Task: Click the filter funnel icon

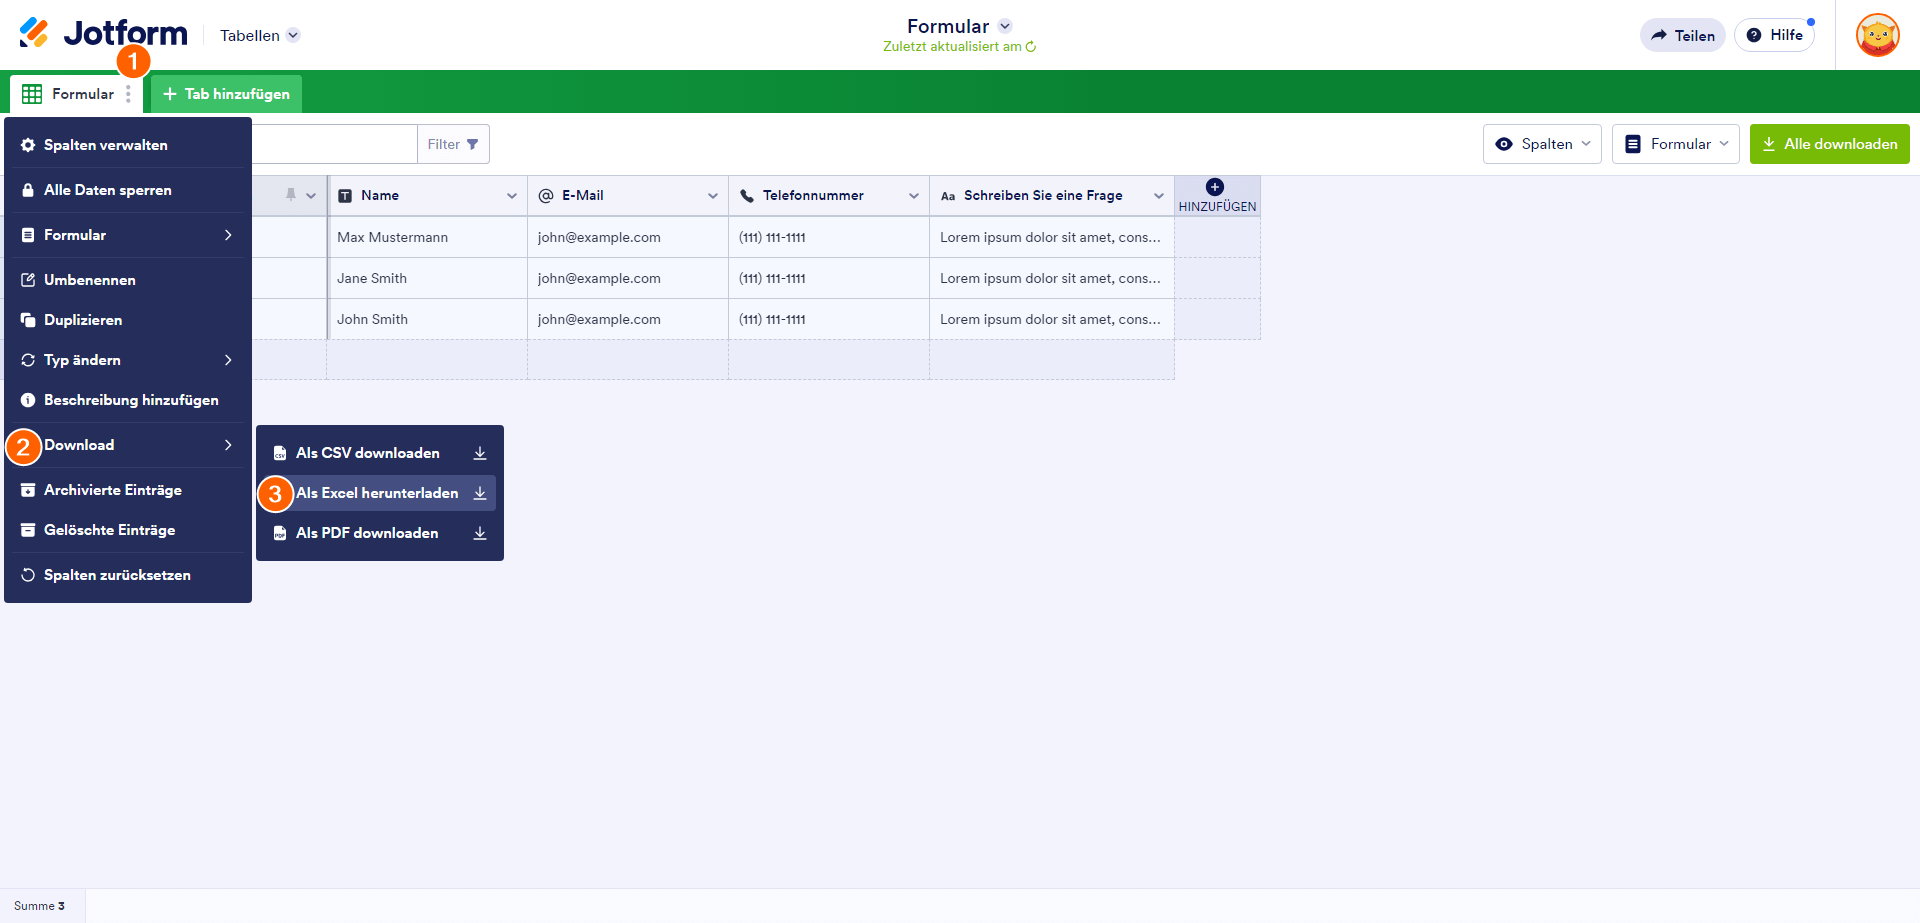Action: tap(473, 144)
